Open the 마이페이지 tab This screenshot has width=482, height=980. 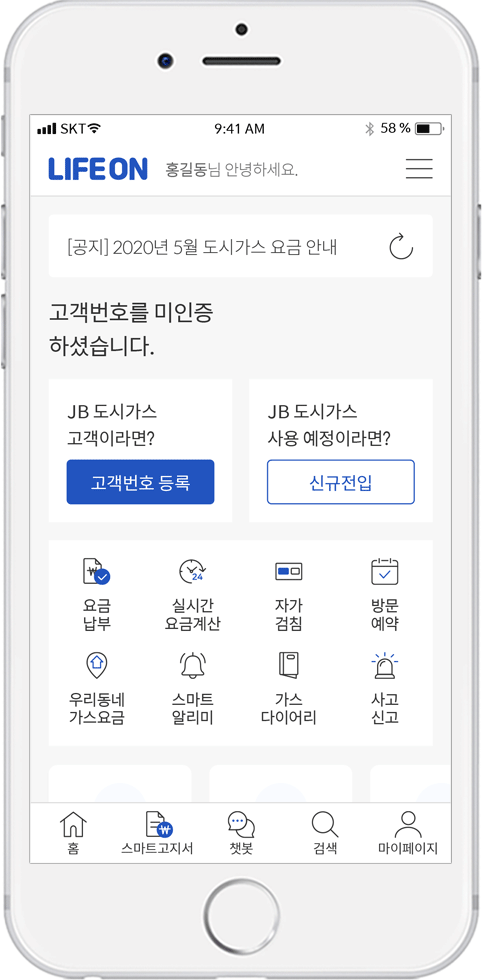click(x=408, y=833)
